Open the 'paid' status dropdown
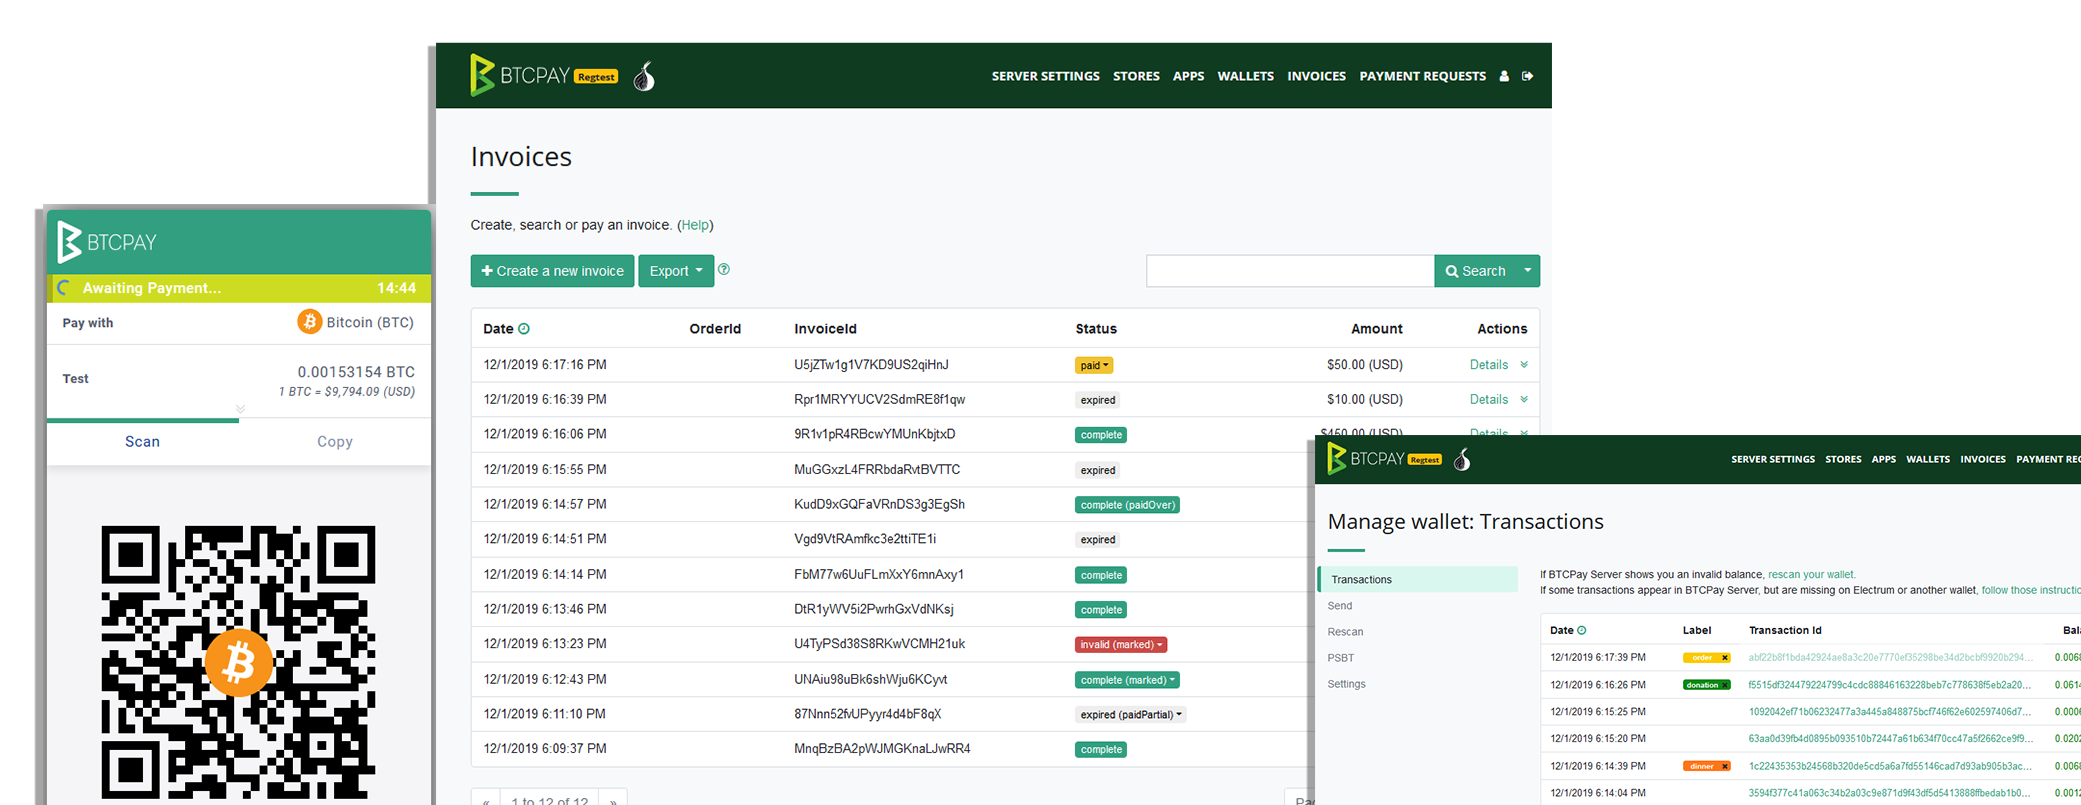 [x=1093, y=365]
